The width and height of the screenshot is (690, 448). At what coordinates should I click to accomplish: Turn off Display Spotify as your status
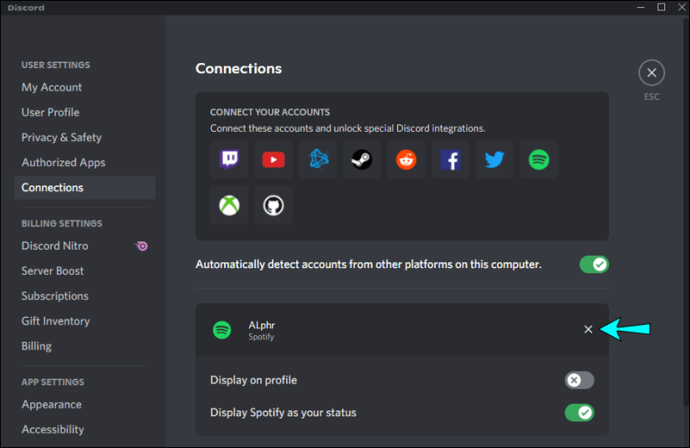(x=579, y=412)
